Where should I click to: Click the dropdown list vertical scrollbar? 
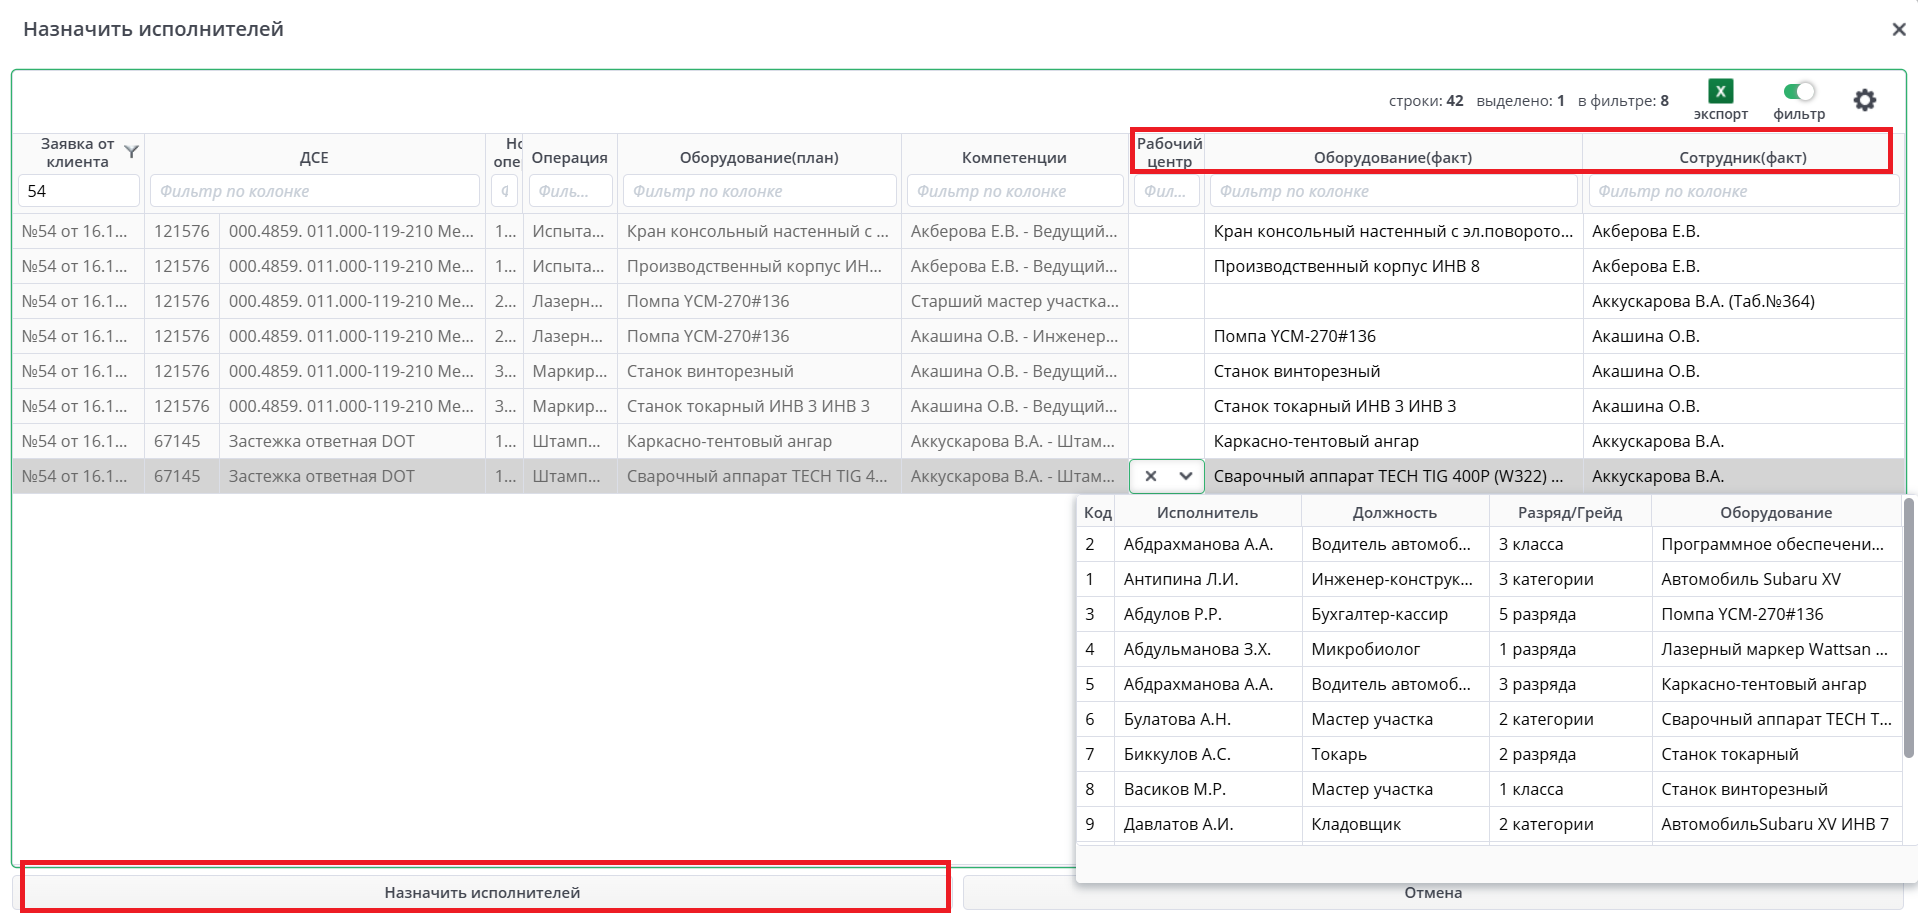point(1908,630)
